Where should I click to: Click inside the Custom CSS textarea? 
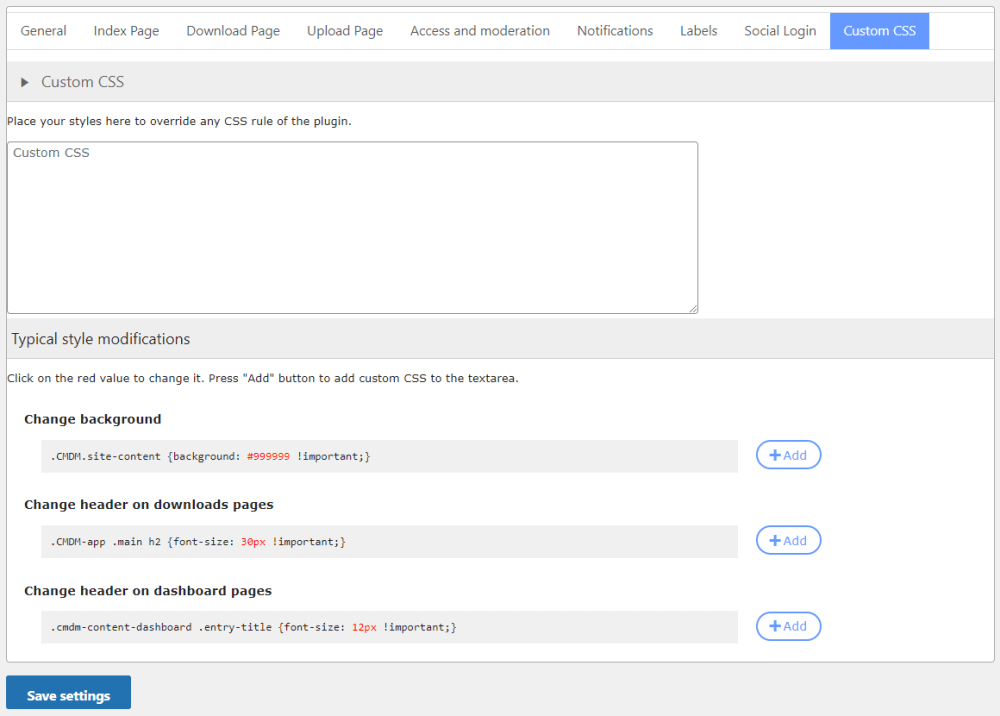point(352,228)
